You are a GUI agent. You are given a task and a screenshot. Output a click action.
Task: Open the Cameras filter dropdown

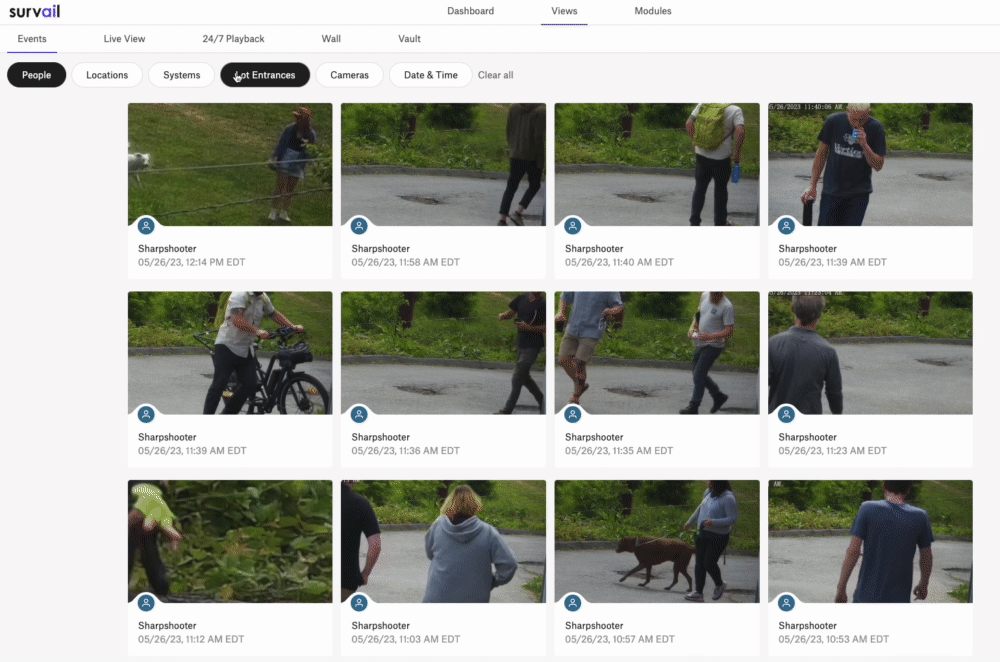pos(349,75)
